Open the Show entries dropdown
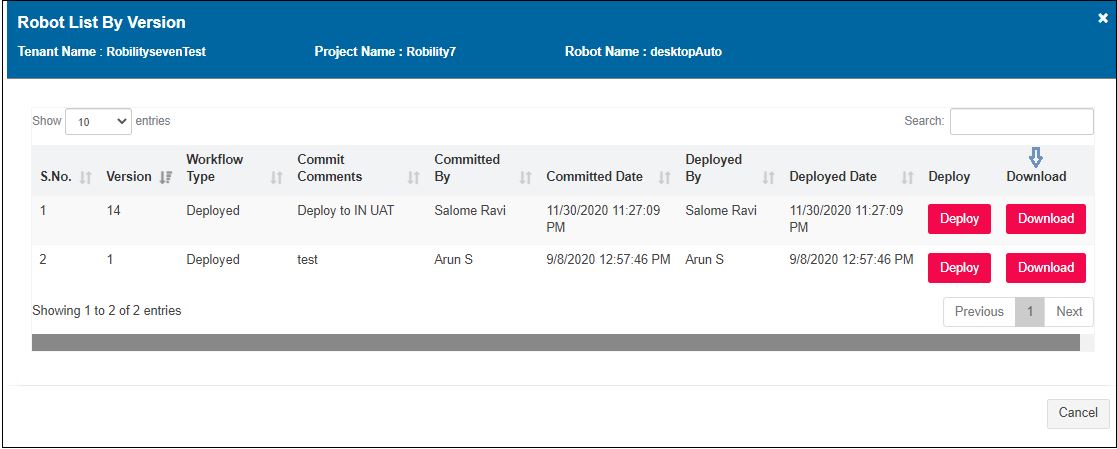The height and width of the screenshot is (449, 1117). pos(98,121)
